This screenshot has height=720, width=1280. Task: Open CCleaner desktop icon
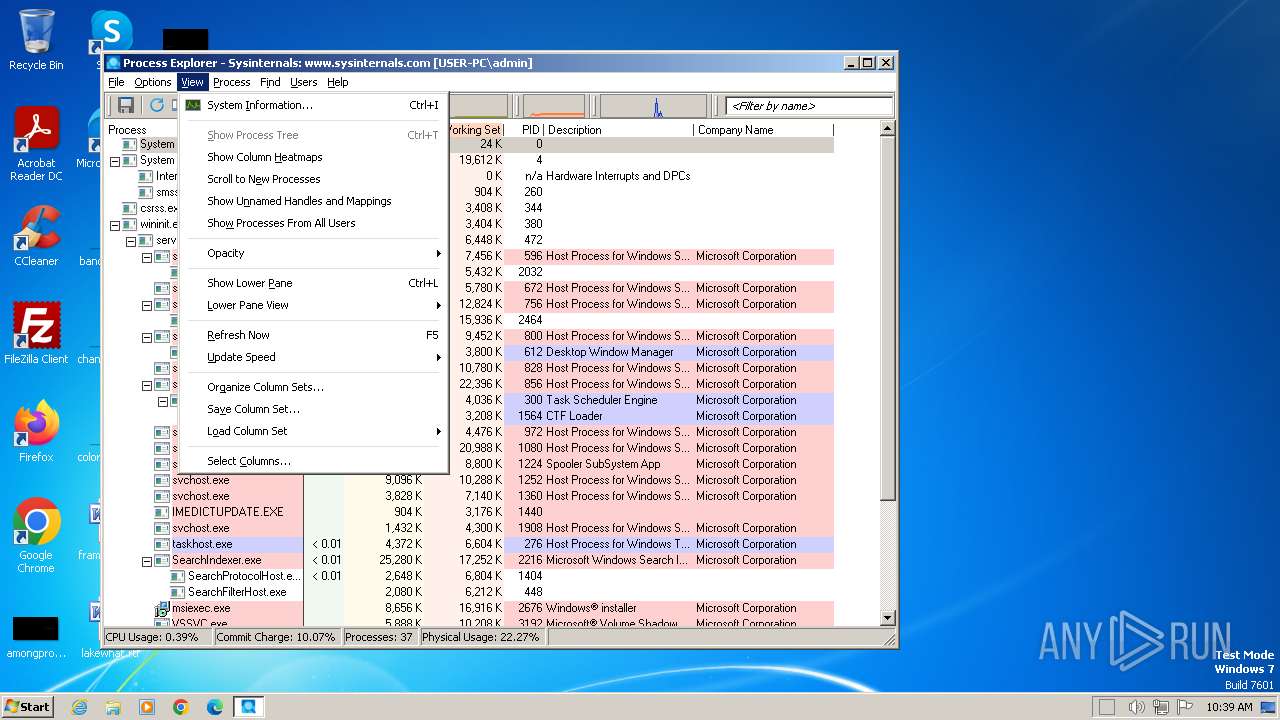click(x=36, y=236)
